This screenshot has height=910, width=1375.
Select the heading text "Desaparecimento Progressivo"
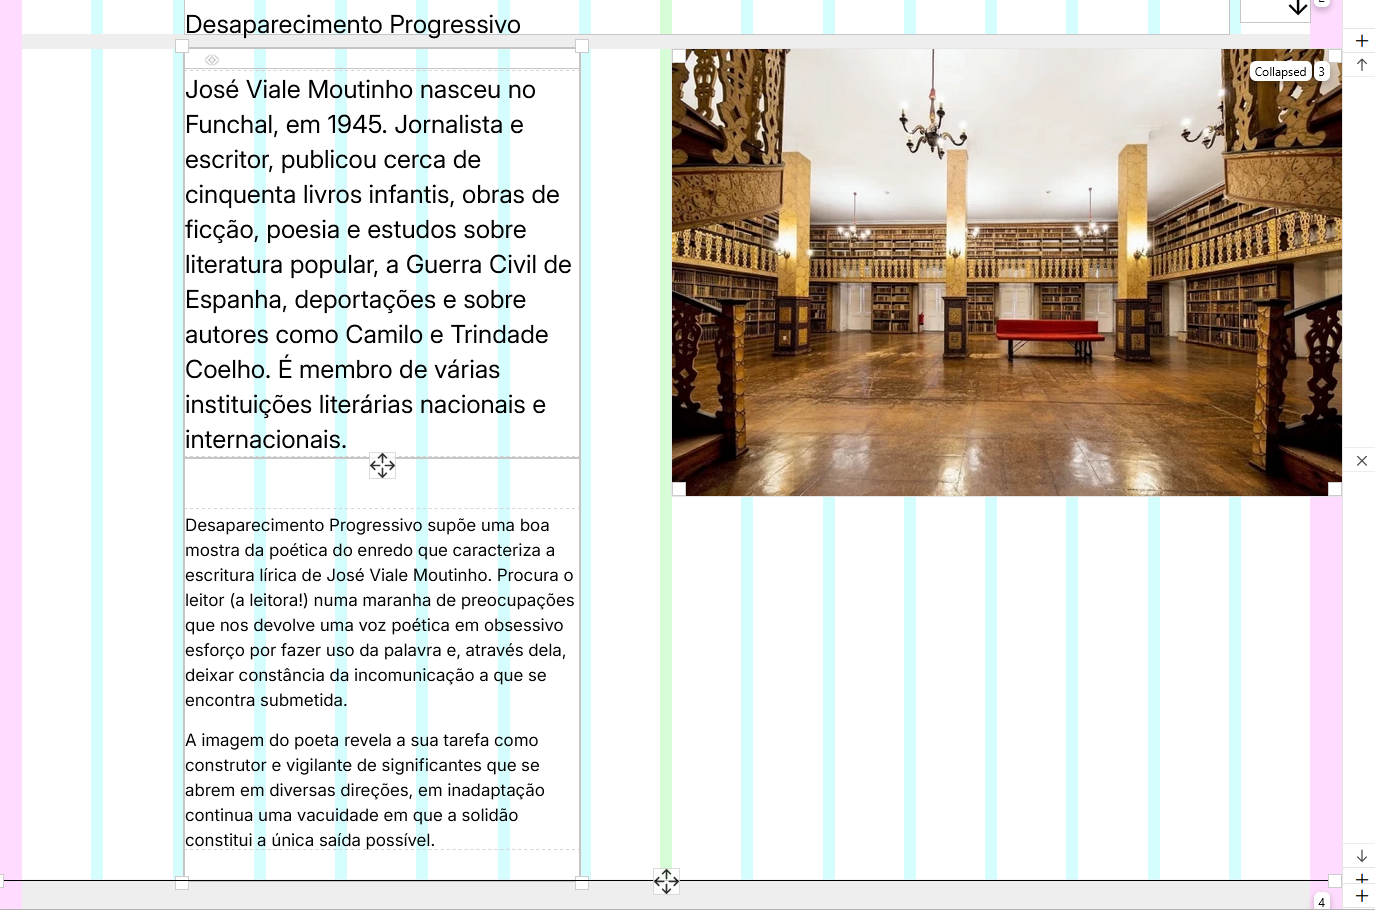tap(354, 24)
